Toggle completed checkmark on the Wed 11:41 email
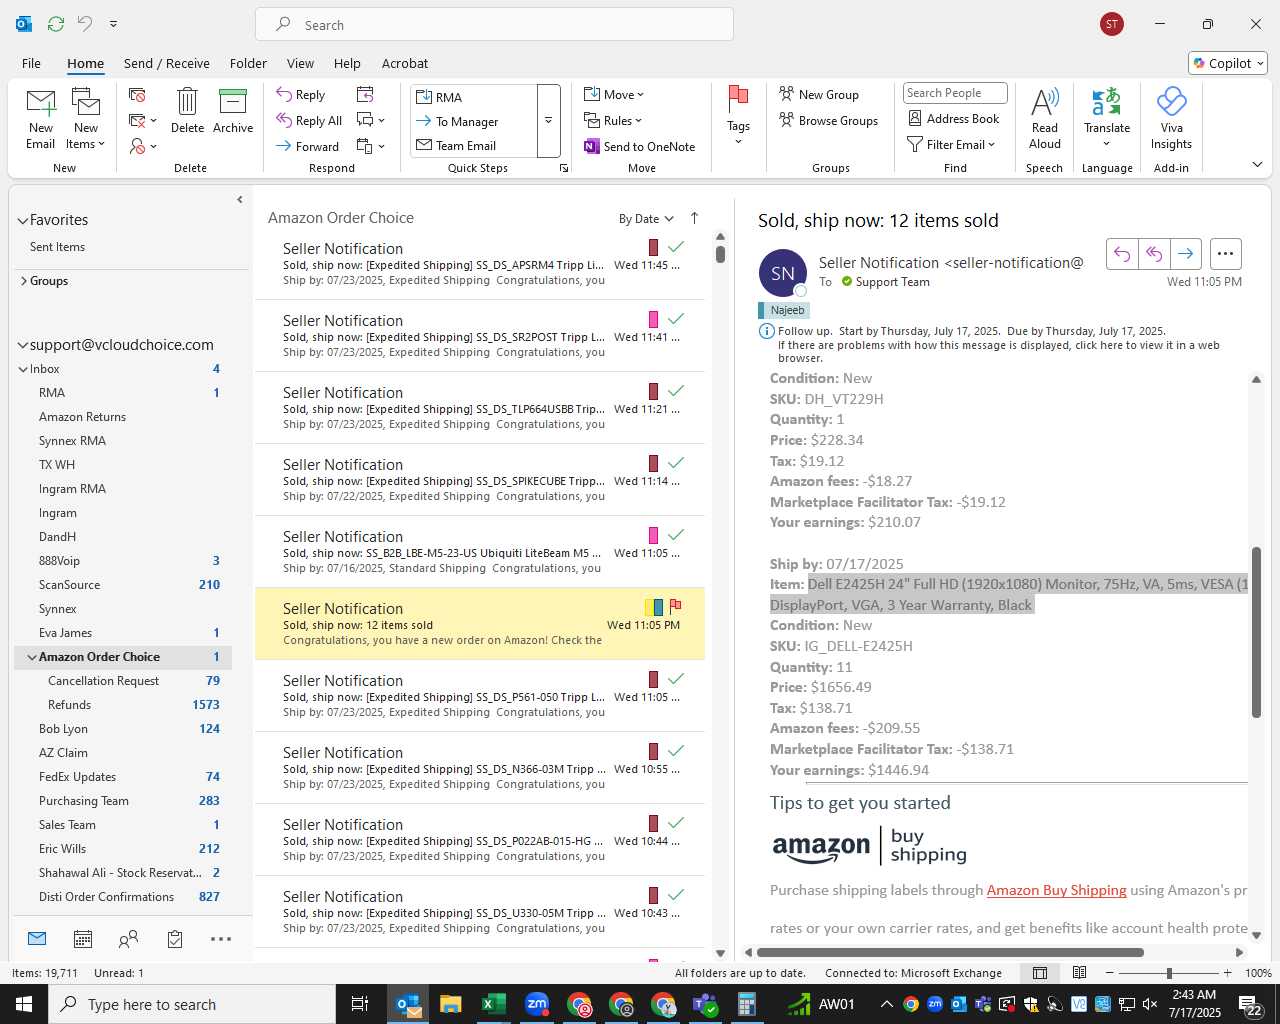1280x1024 pixels. (676, 318)
